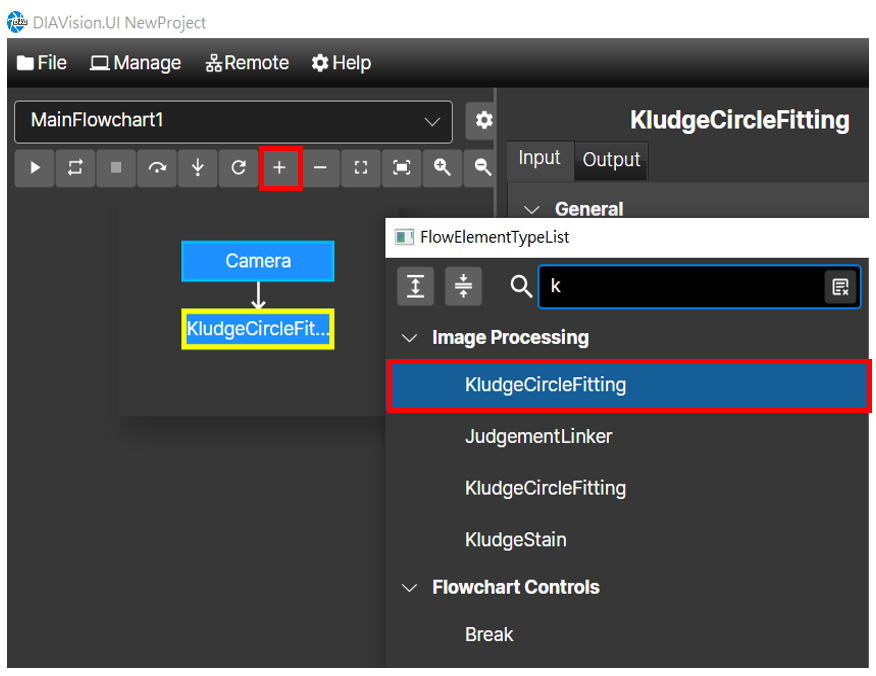Remove element using the minus icon

(x=320, y=168)
